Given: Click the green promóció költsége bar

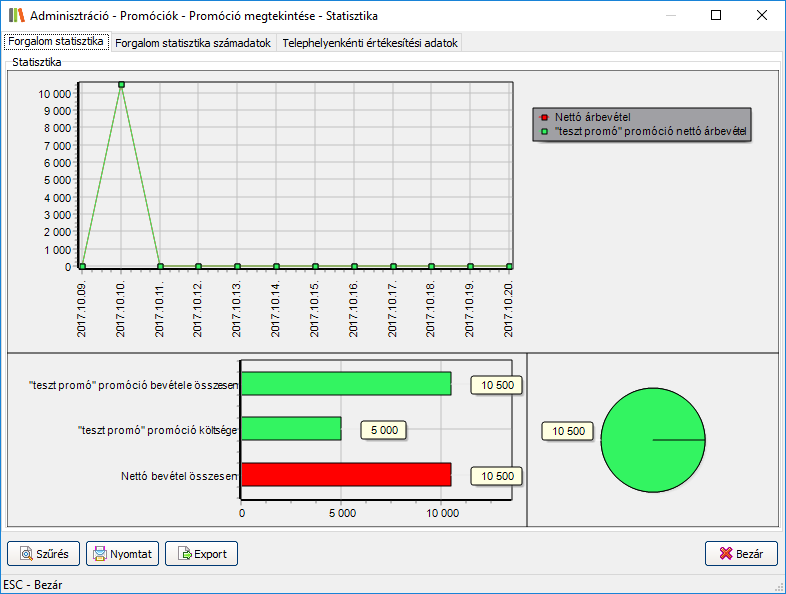Looking at the screenshot, I should point(291,429).
